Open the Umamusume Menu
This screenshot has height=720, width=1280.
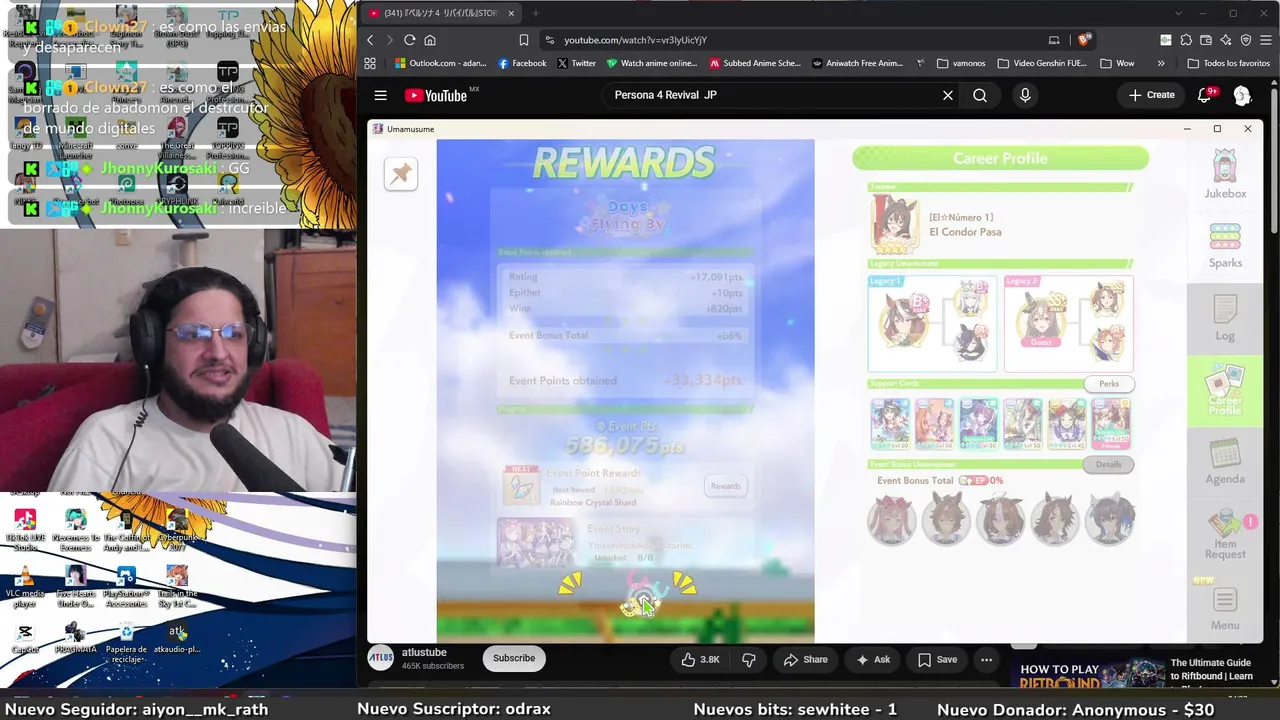tap(1225, 608)
